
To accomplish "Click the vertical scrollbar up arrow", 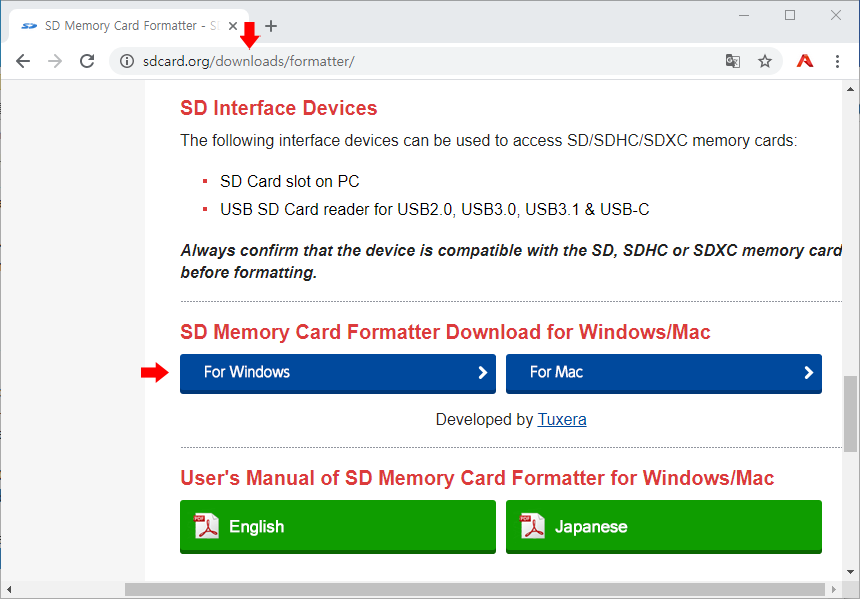I will (x=850, y=89).
